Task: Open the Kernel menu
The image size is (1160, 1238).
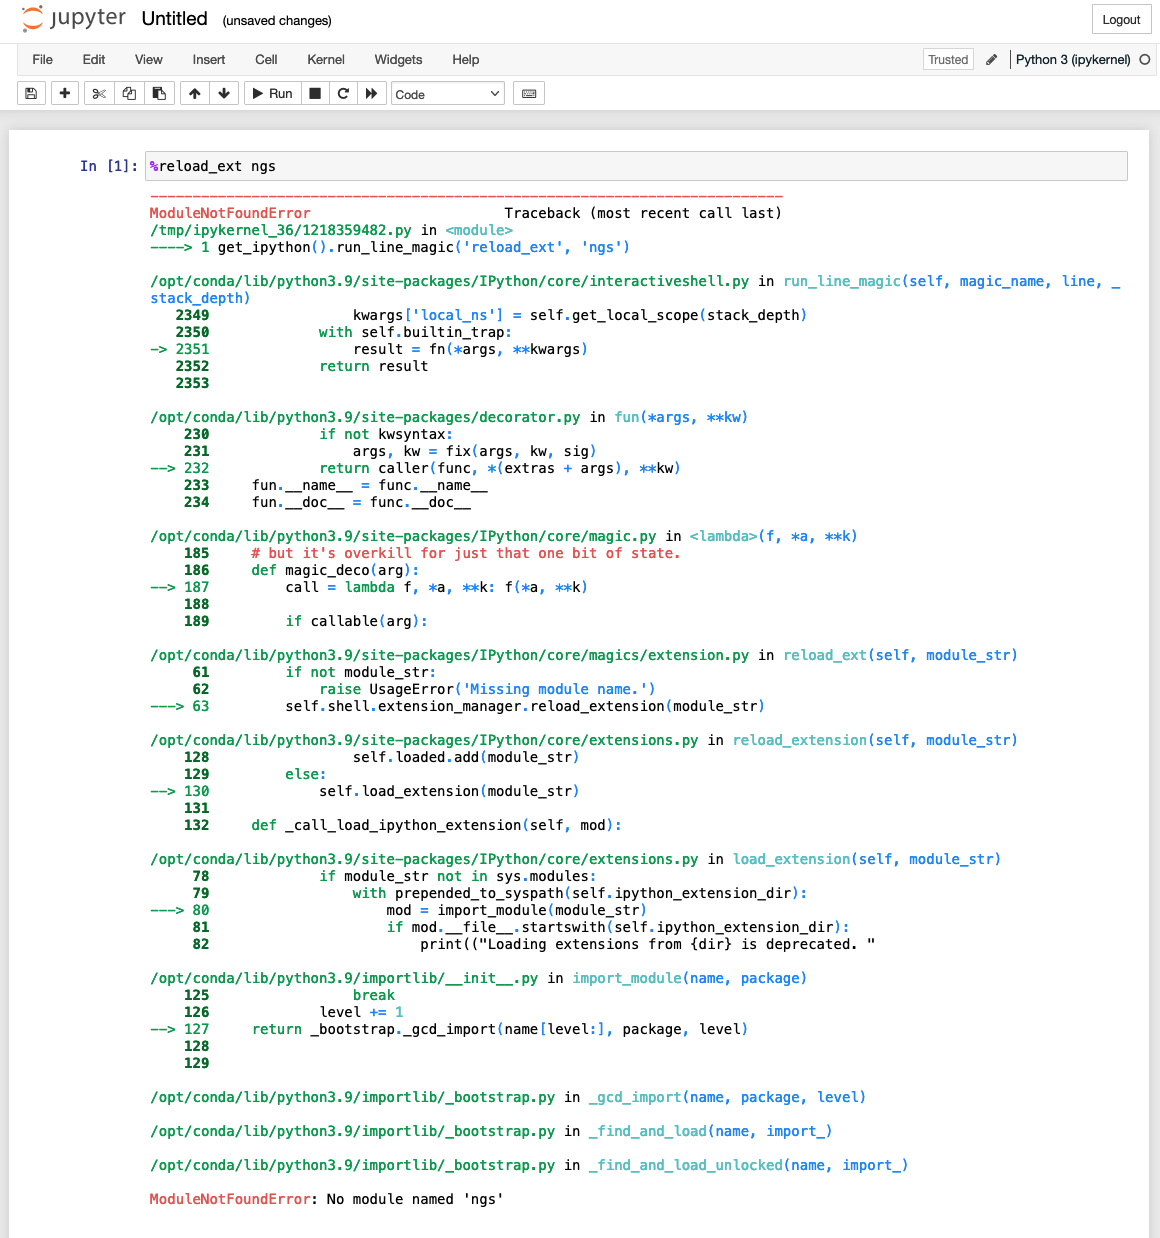Action: (x=325, y=59)
